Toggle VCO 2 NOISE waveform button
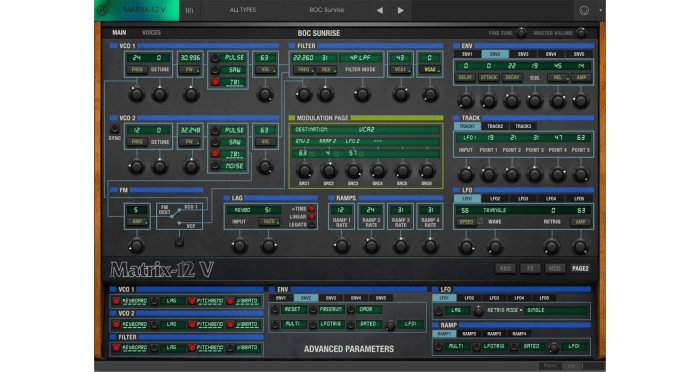700x372 pixels. (215, 166)
